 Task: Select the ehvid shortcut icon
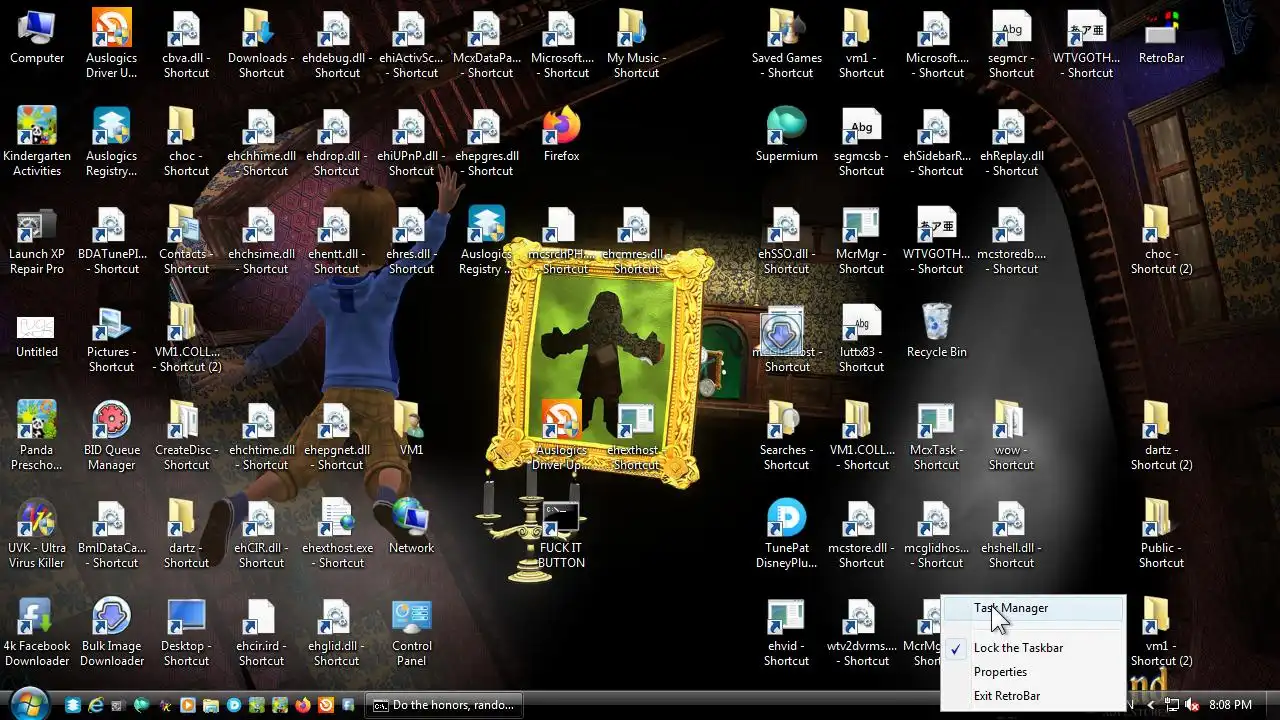tap(787, 633)
